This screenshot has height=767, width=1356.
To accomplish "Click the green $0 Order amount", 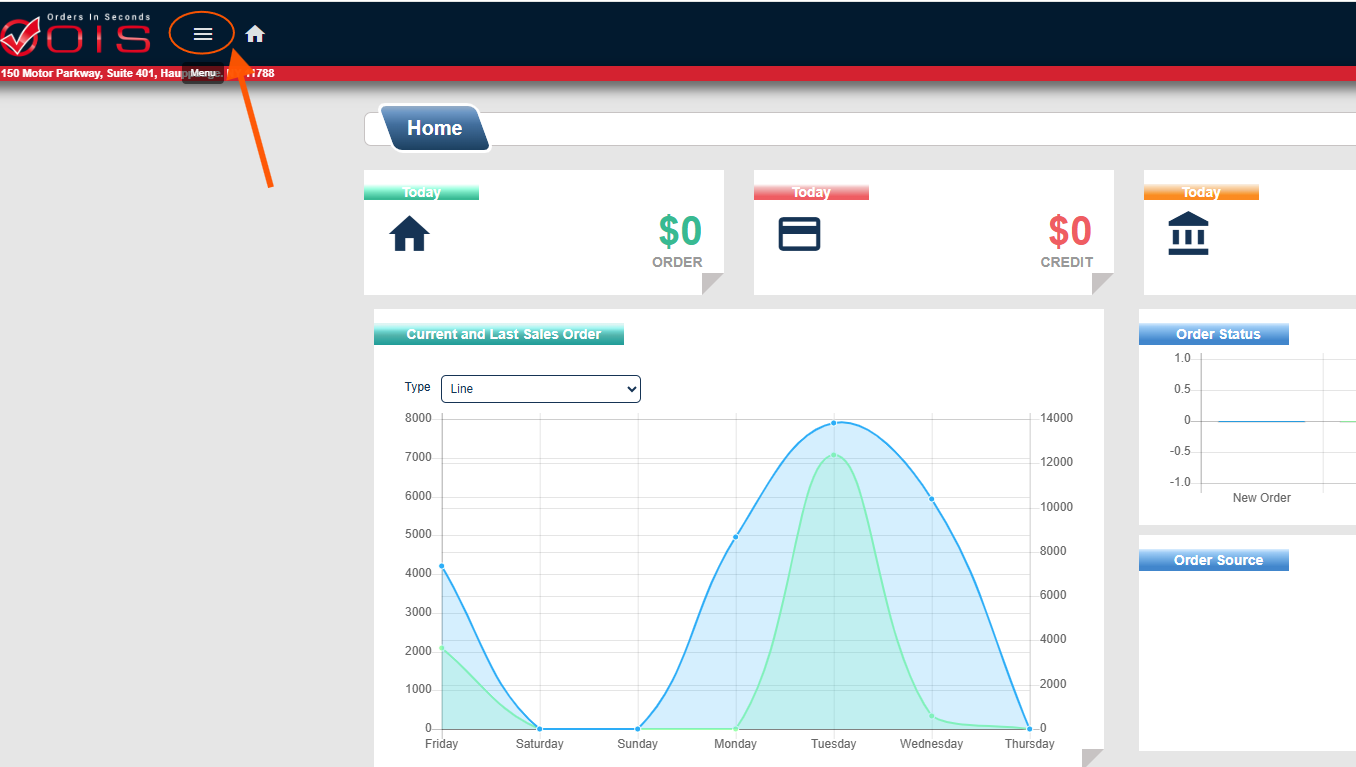I will 680,232.
